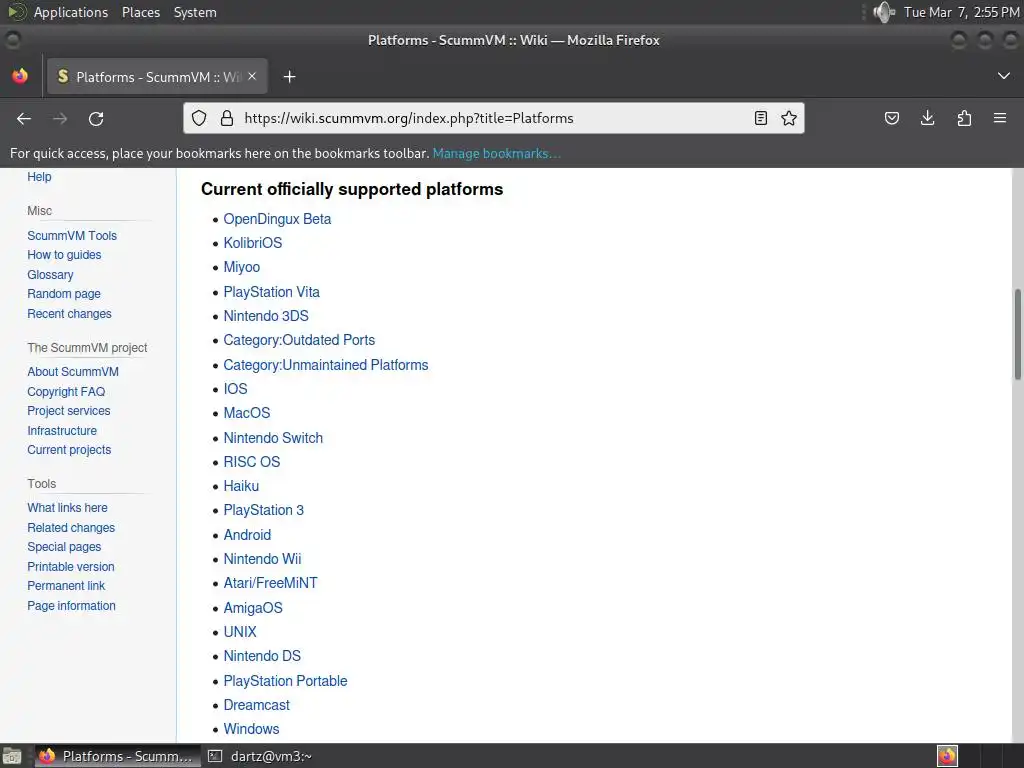1024x768 pixels.
Task: Open the Places menu
Action: (141, 12)
